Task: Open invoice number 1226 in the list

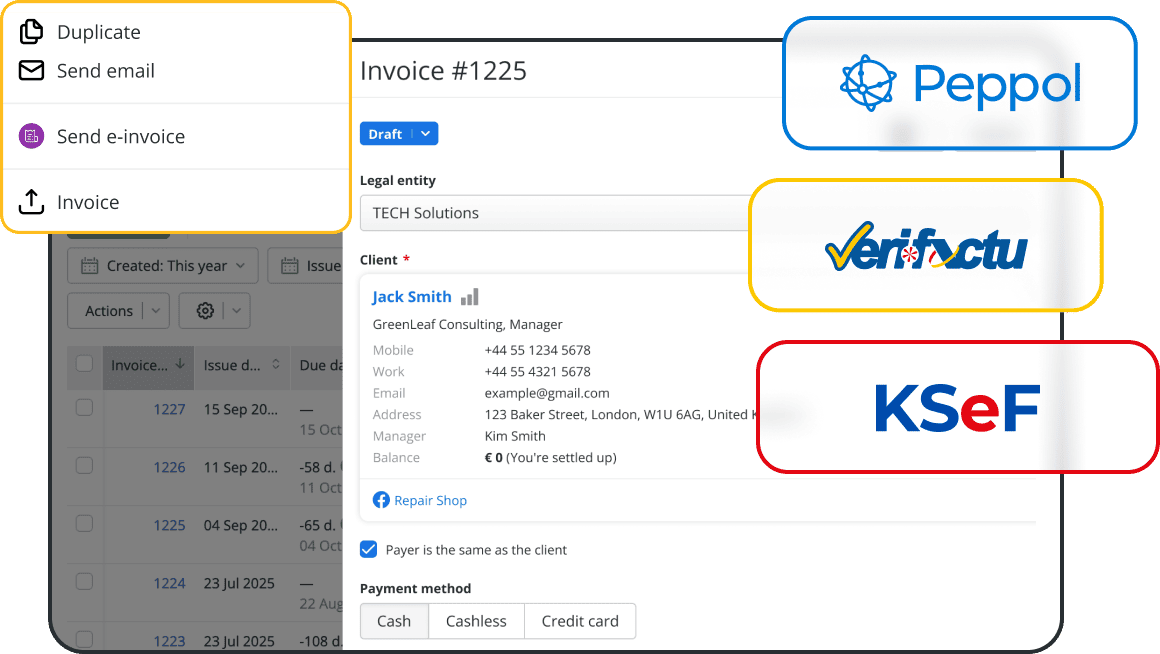Action: [x=169, y=467]
